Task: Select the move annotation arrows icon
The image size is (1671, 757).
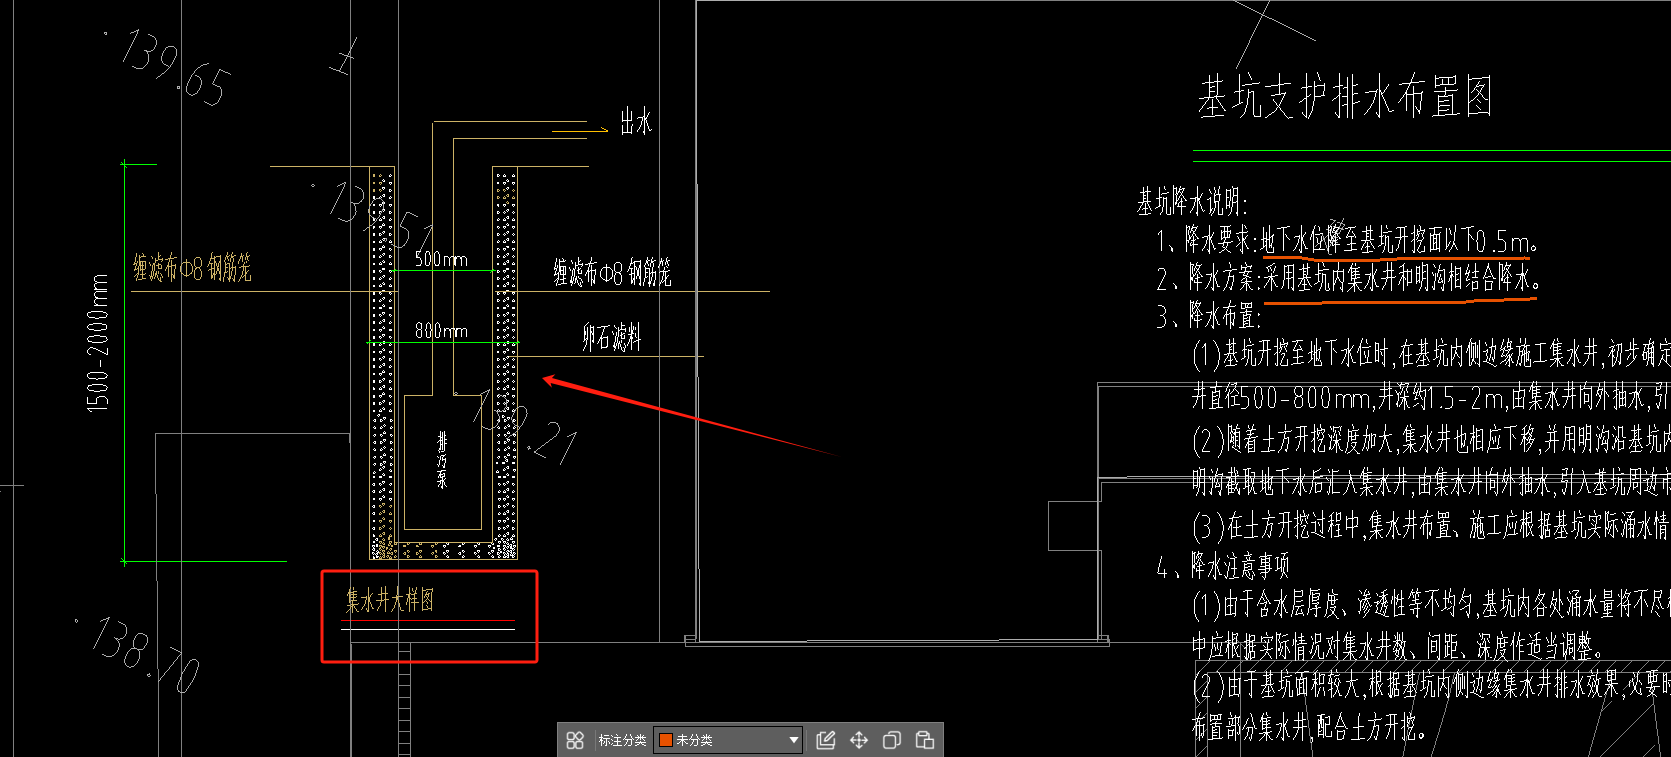Action: (x=859, y=740)
